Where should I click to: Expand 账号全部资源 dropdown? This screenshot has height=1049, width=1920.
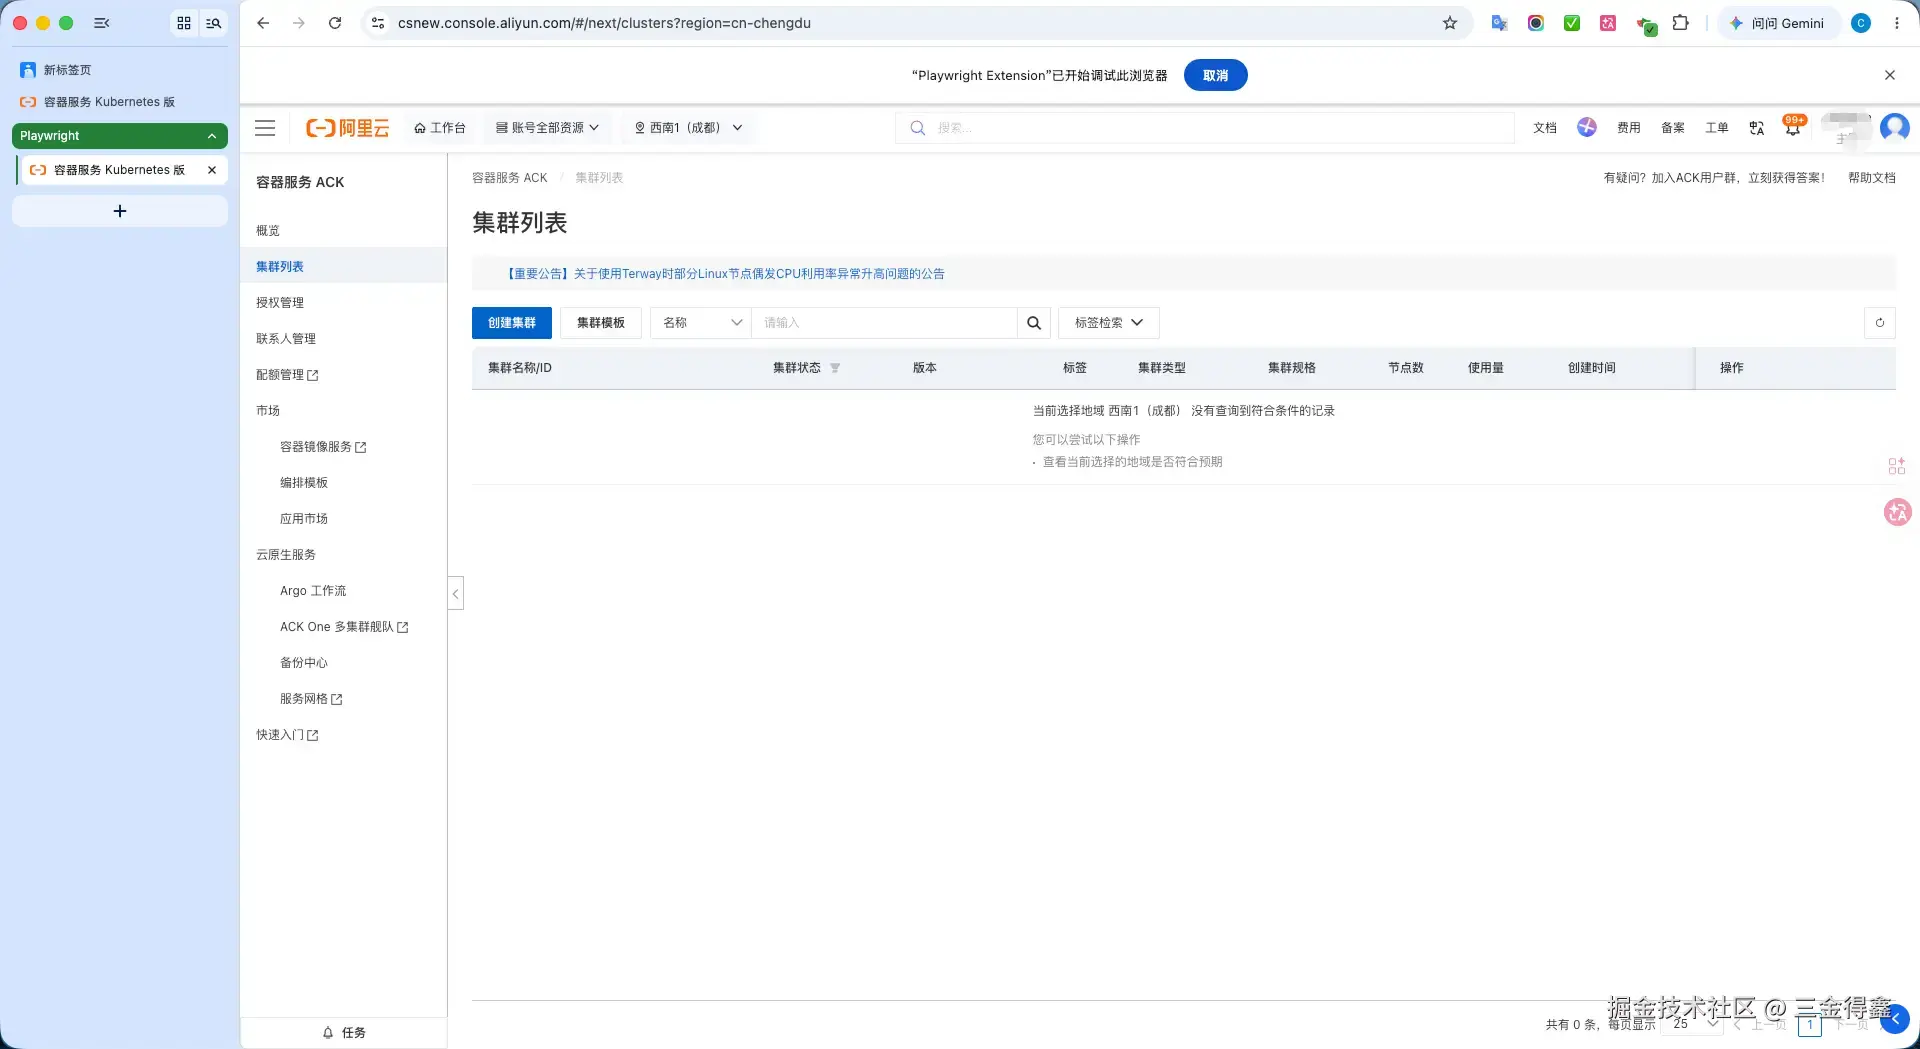pyautogui.click(x=547, y=128)
